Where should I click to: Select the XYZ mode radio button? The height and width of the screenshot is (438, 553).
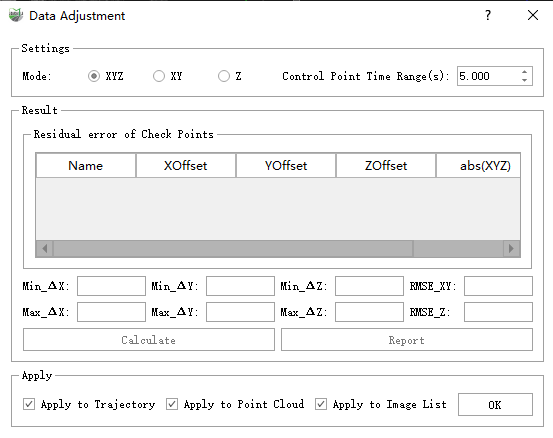coord(94,76)
